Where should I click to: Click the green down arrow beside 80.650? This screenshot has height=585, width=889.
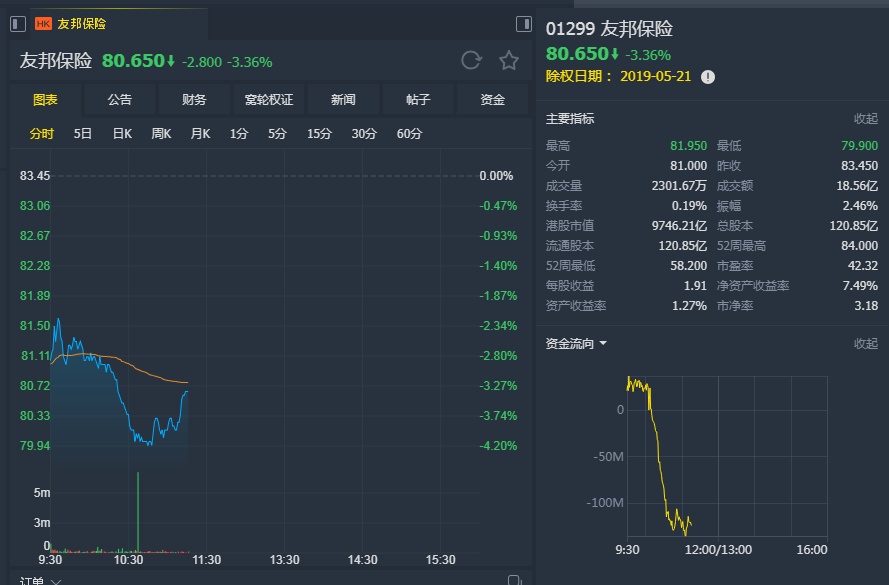tap(171, 61)
